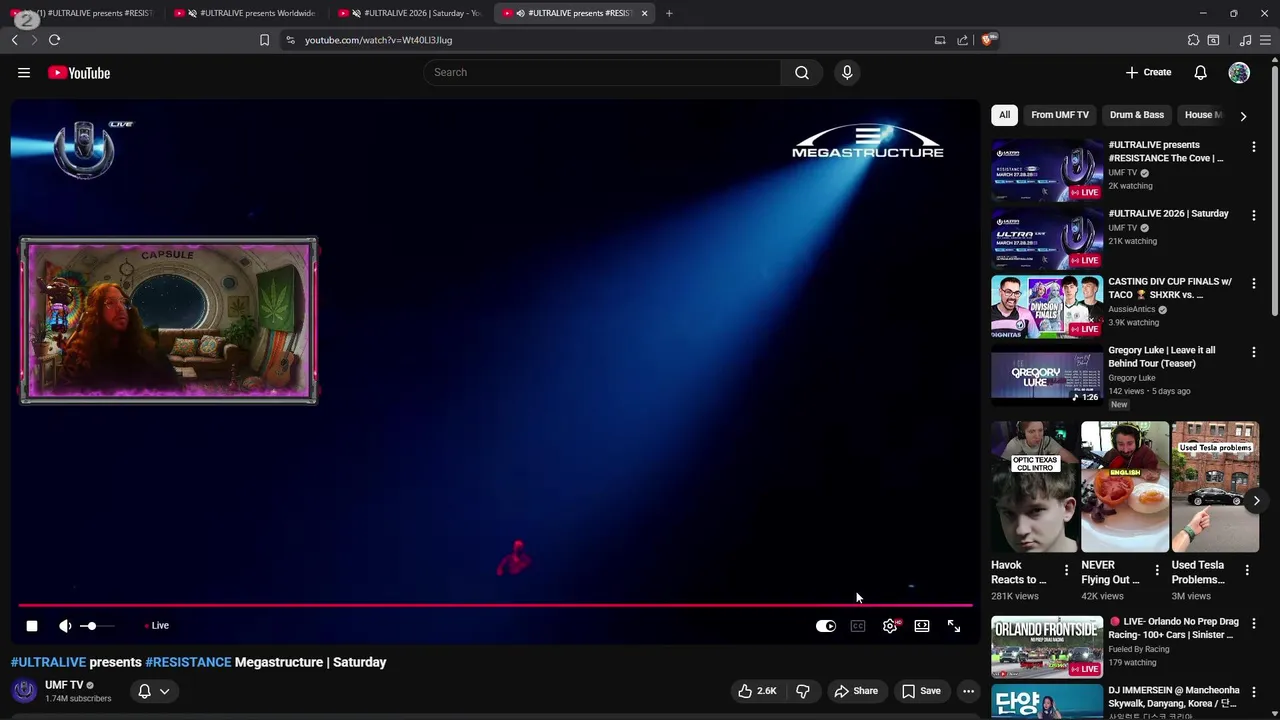Save the video to a playlist
This screenshot has width=1280, height=720.
click(921, 691)
